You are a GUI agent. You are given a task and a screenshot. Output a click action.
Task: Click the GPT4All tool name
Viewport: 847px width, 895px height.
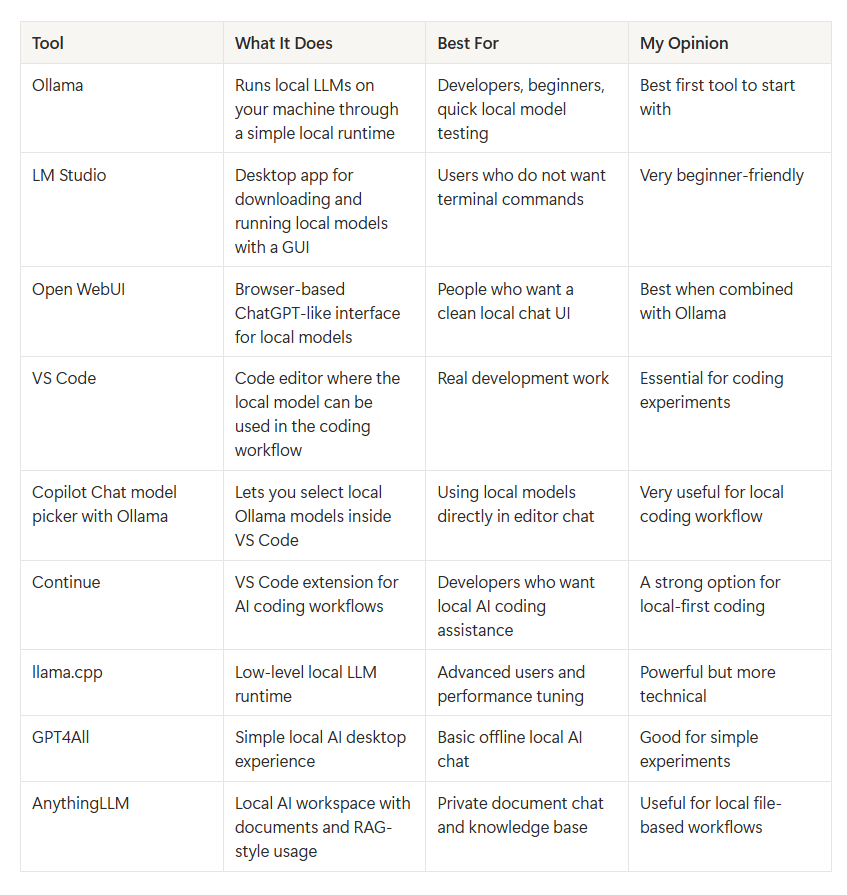(x=60, y=737)
